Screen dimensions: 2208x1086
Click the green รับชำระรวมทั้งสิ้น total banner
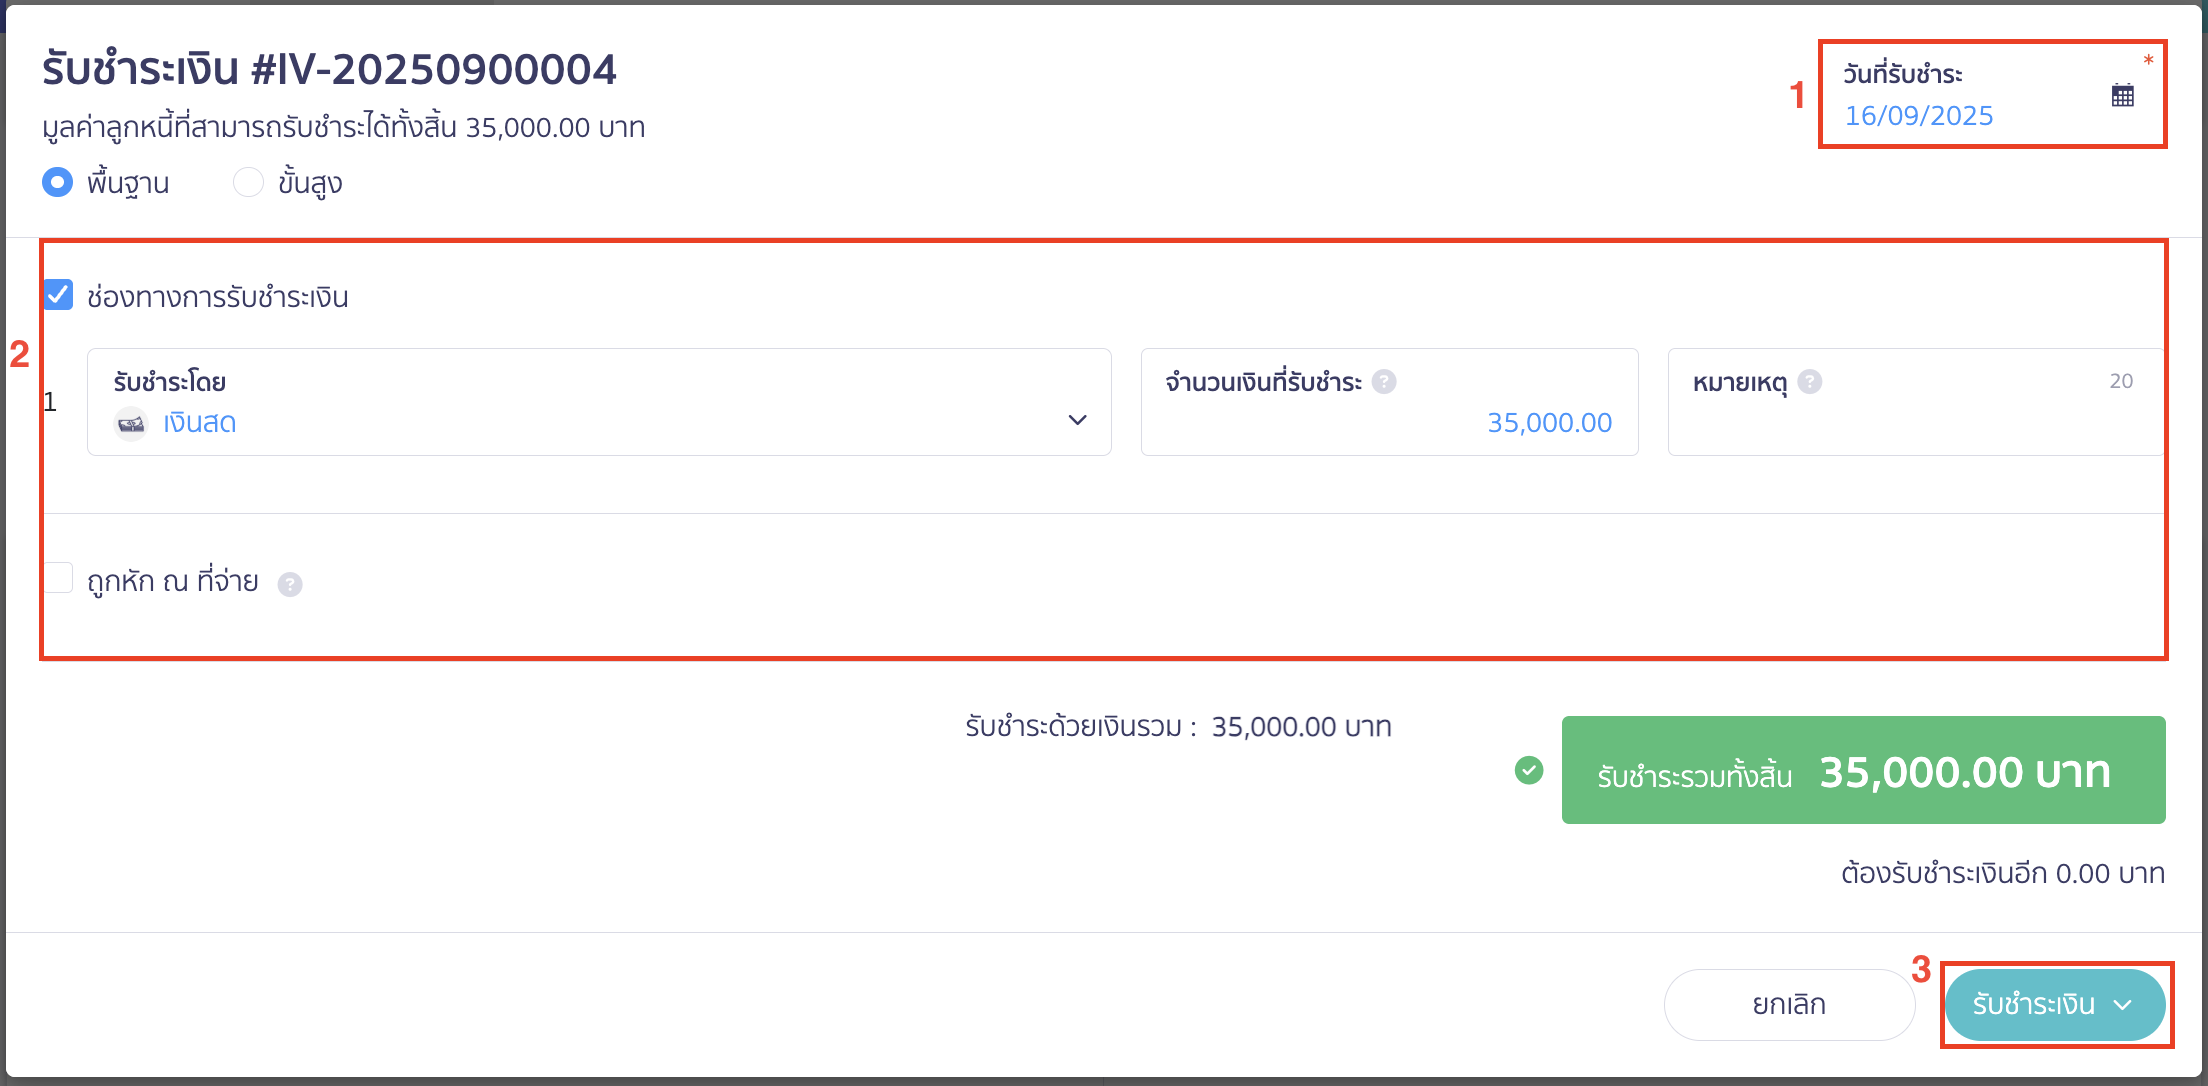pyautogui.click(x=1863, y=770)
